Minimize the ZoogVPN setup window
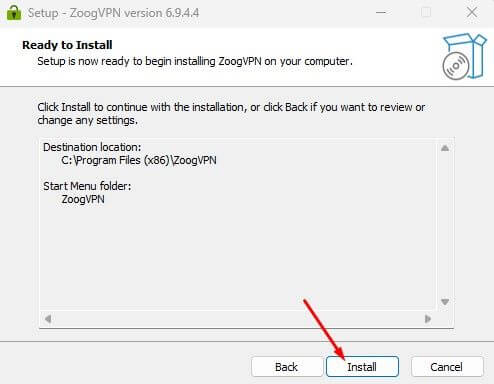Viewport: 494px width, 384px height. coord(381,13)
